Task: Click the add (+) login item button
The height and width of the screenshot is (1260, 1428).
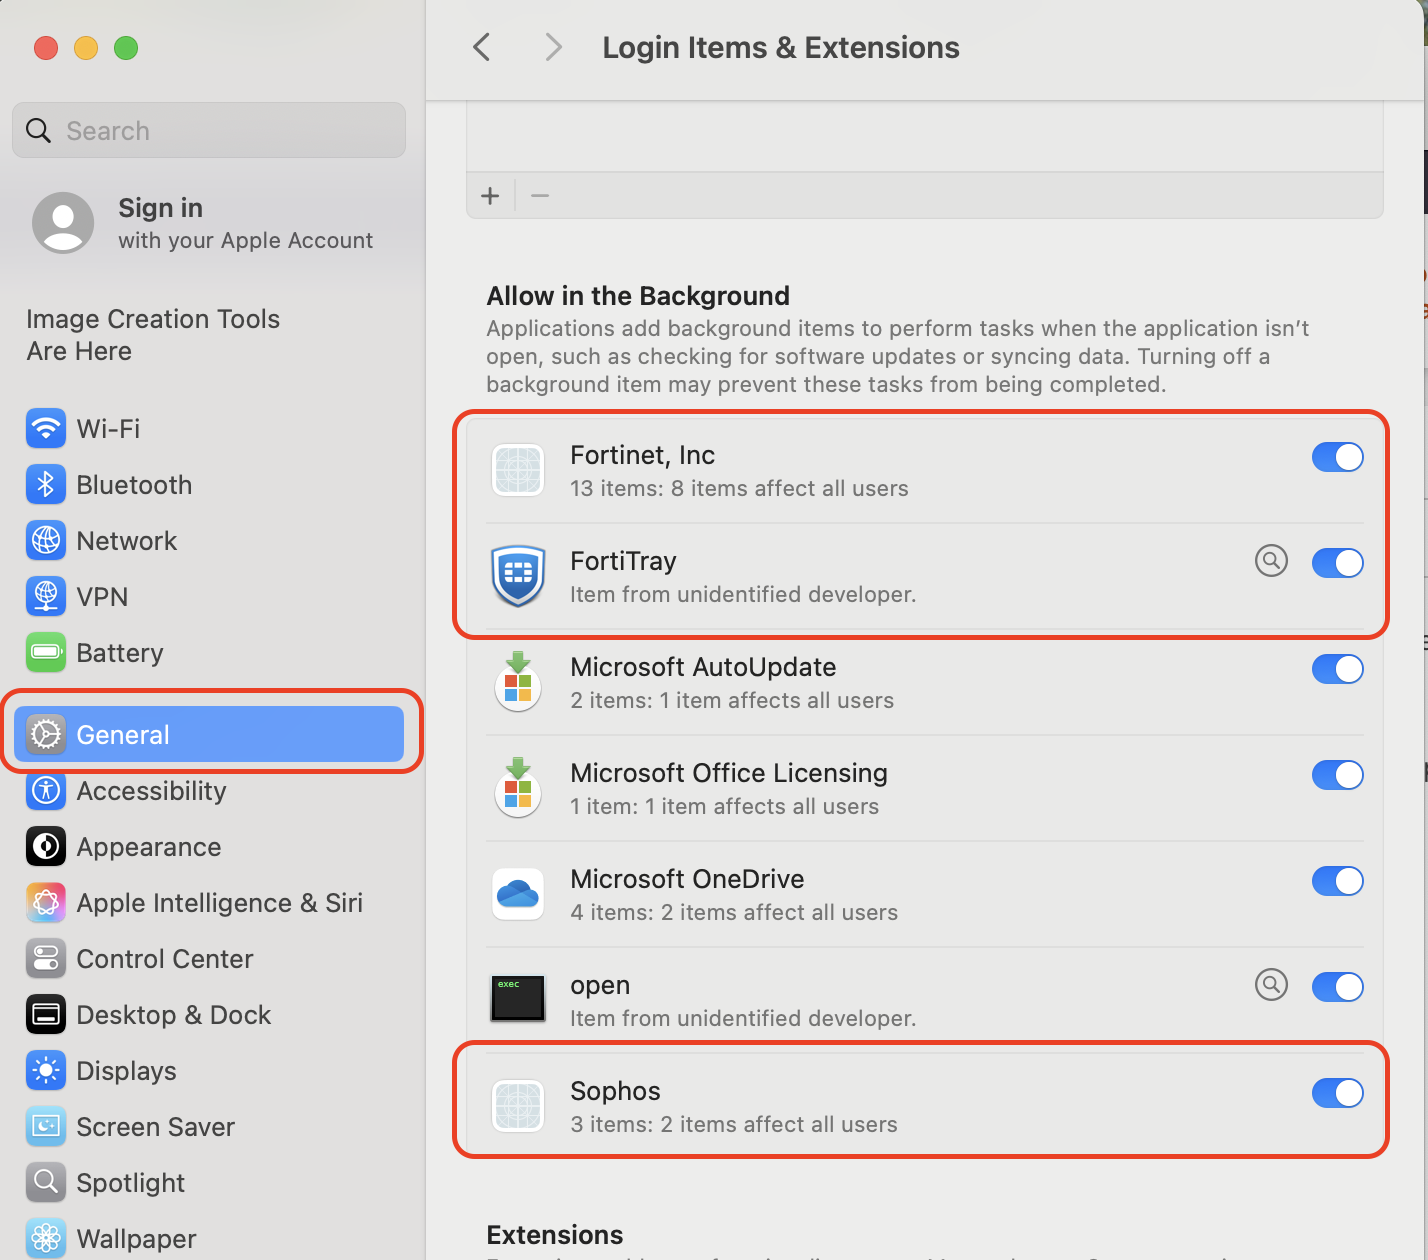Action: tap(490, 196)
